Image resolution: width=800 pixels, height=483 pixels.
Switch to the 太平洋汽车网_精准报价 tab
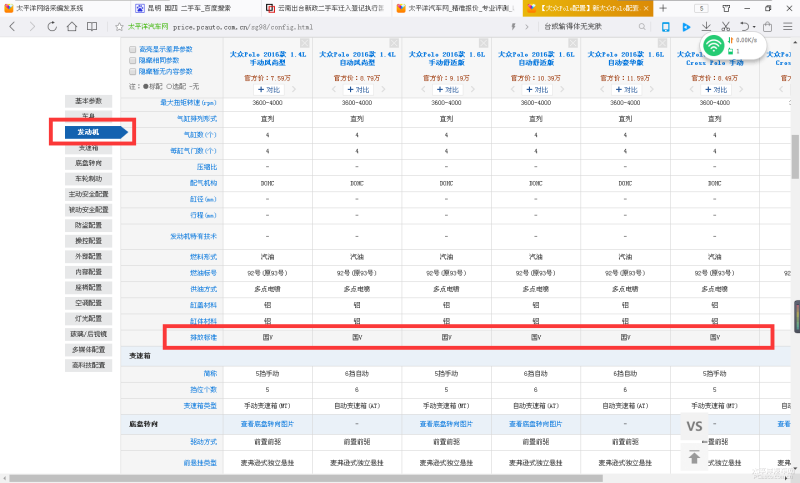pos(457,8)
